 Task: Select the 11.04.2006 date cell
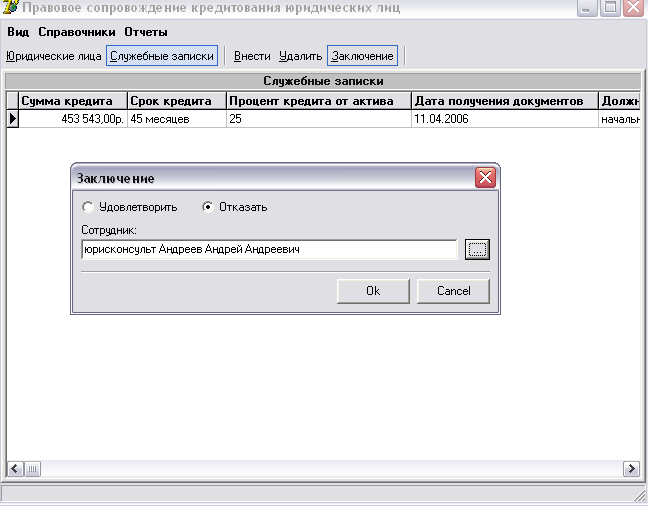[505, 119]
